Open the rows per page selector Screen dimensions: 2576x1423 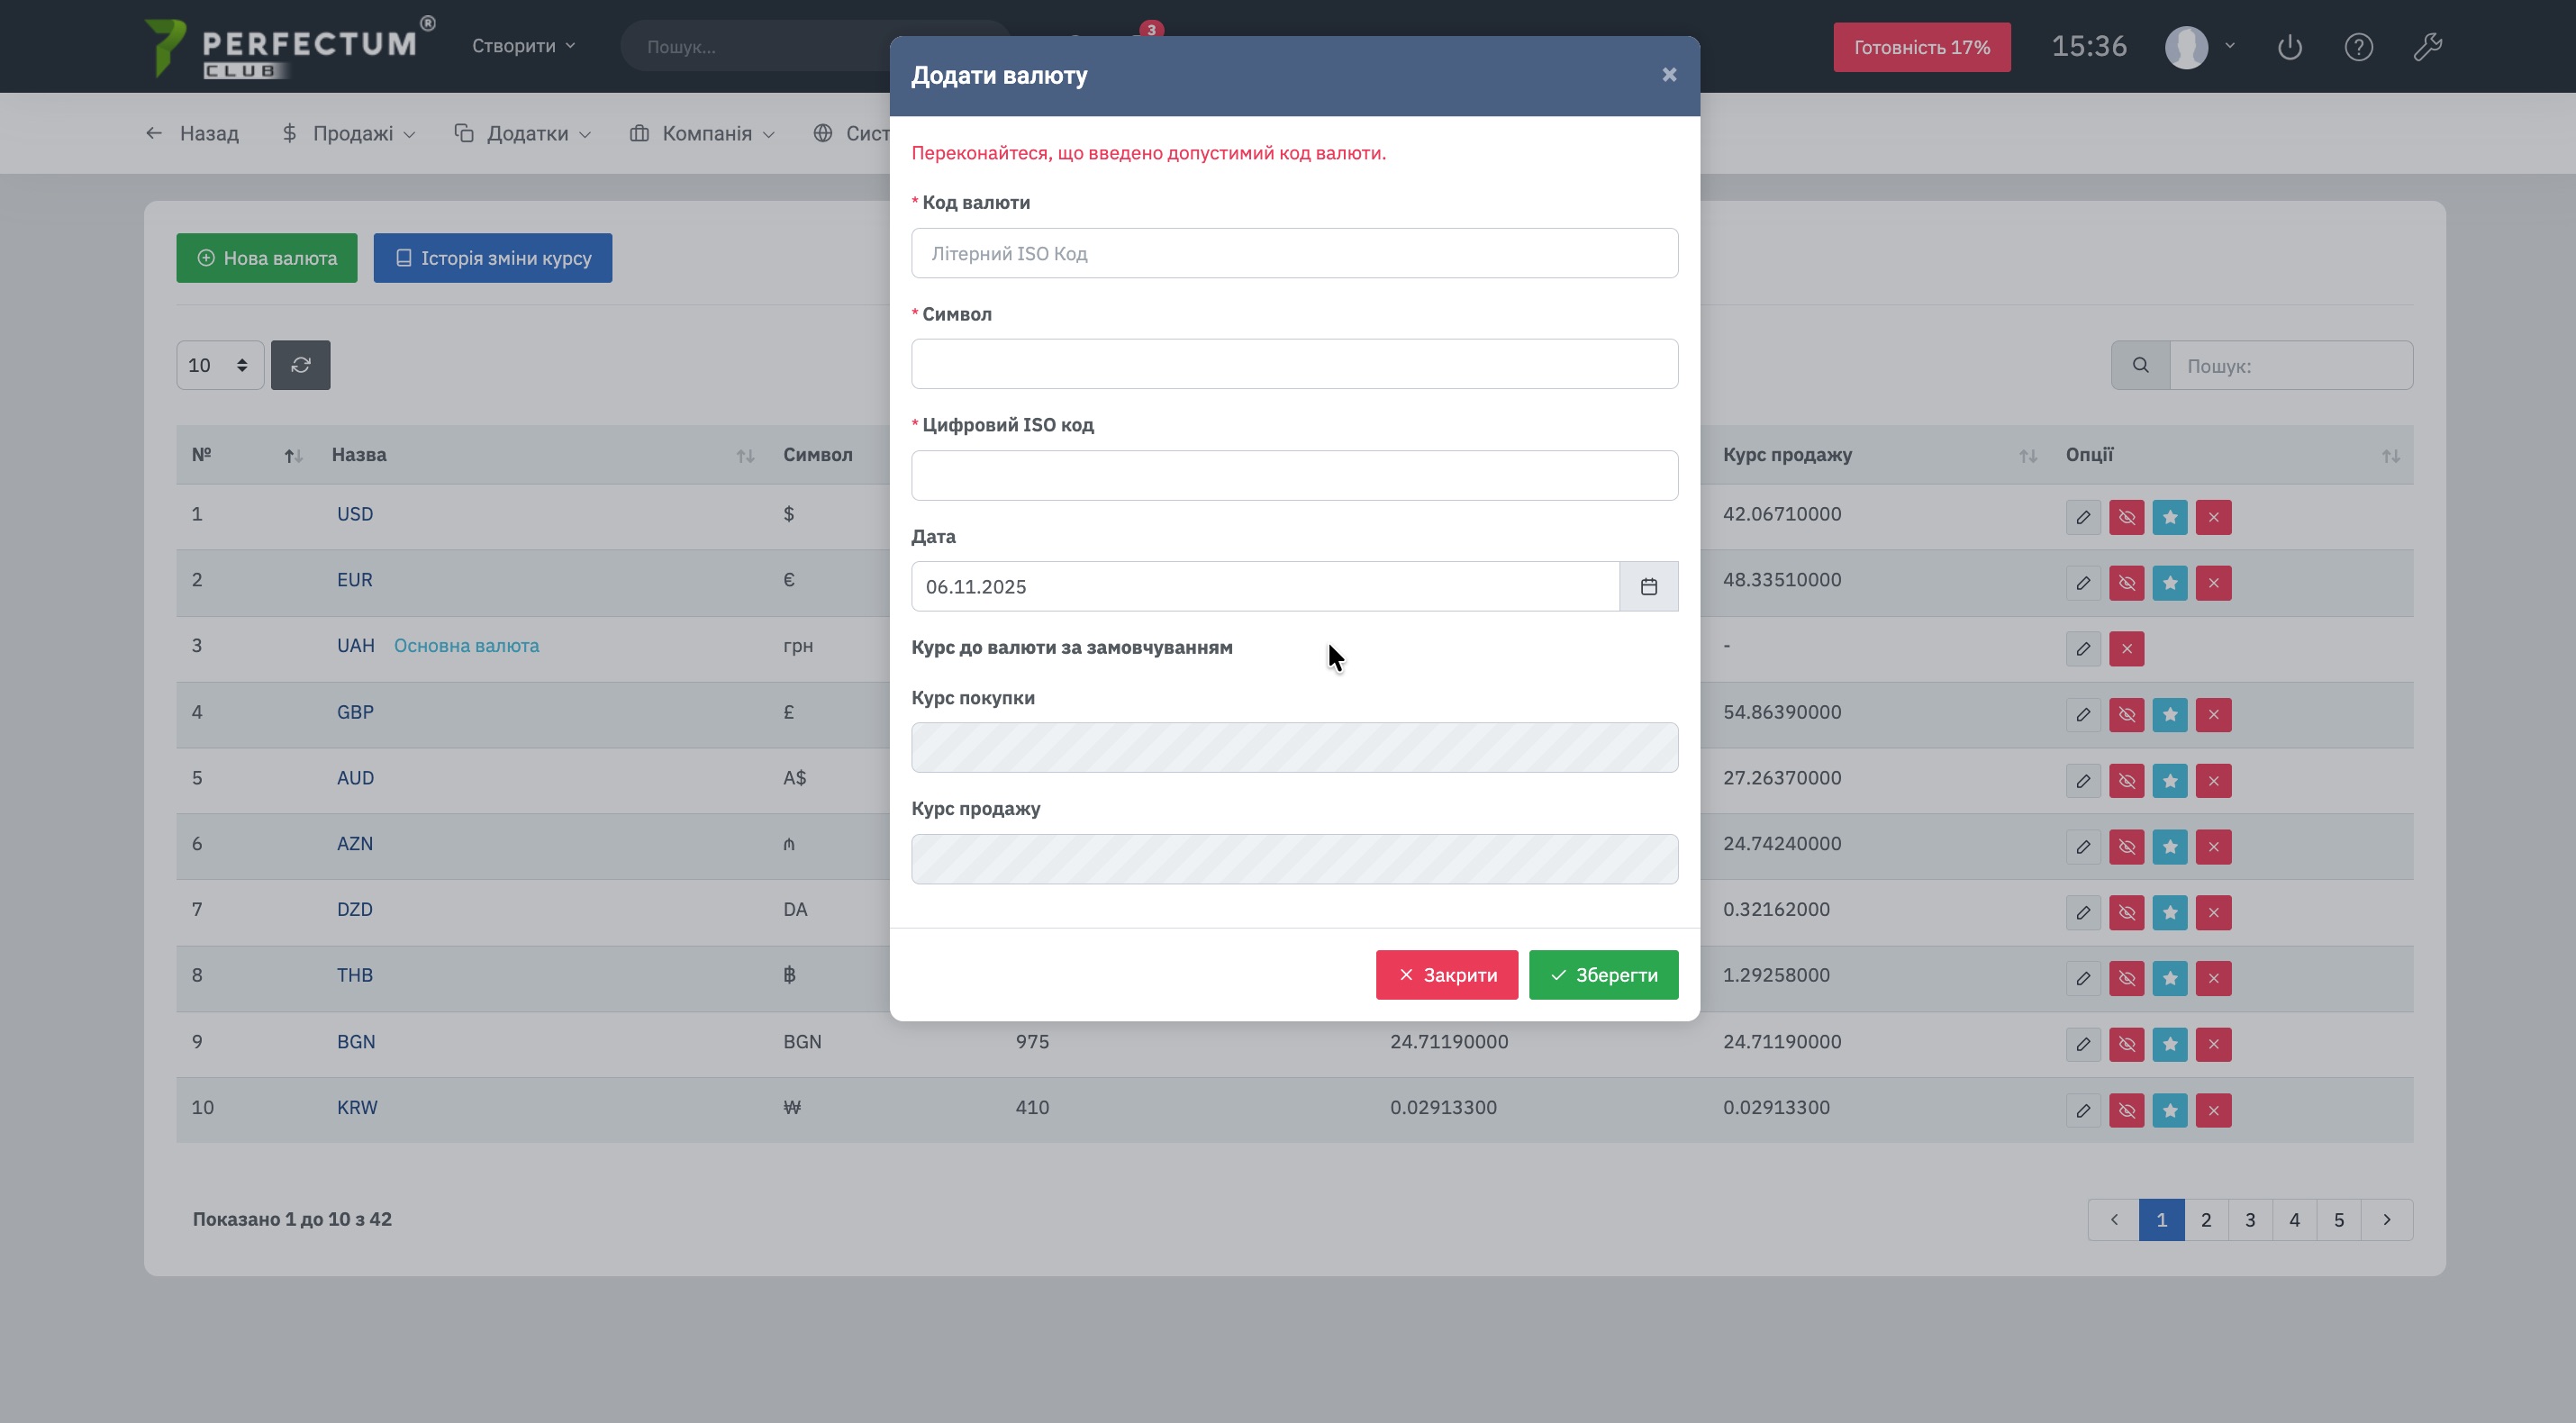click(x=219, y=366)
